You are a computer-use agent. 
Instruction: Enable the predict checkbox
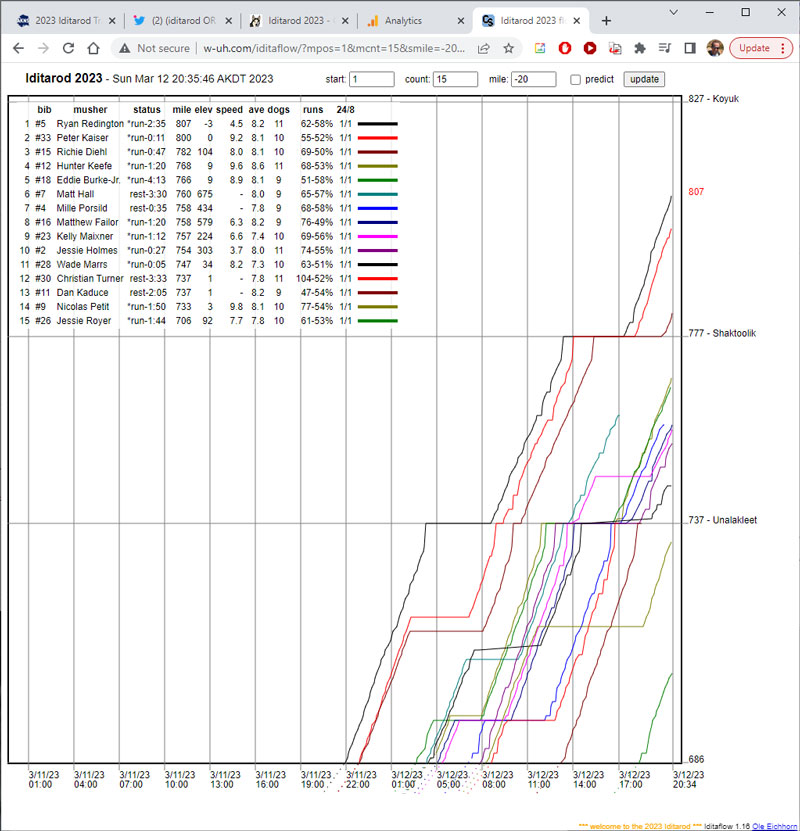[x=575, y=79]
